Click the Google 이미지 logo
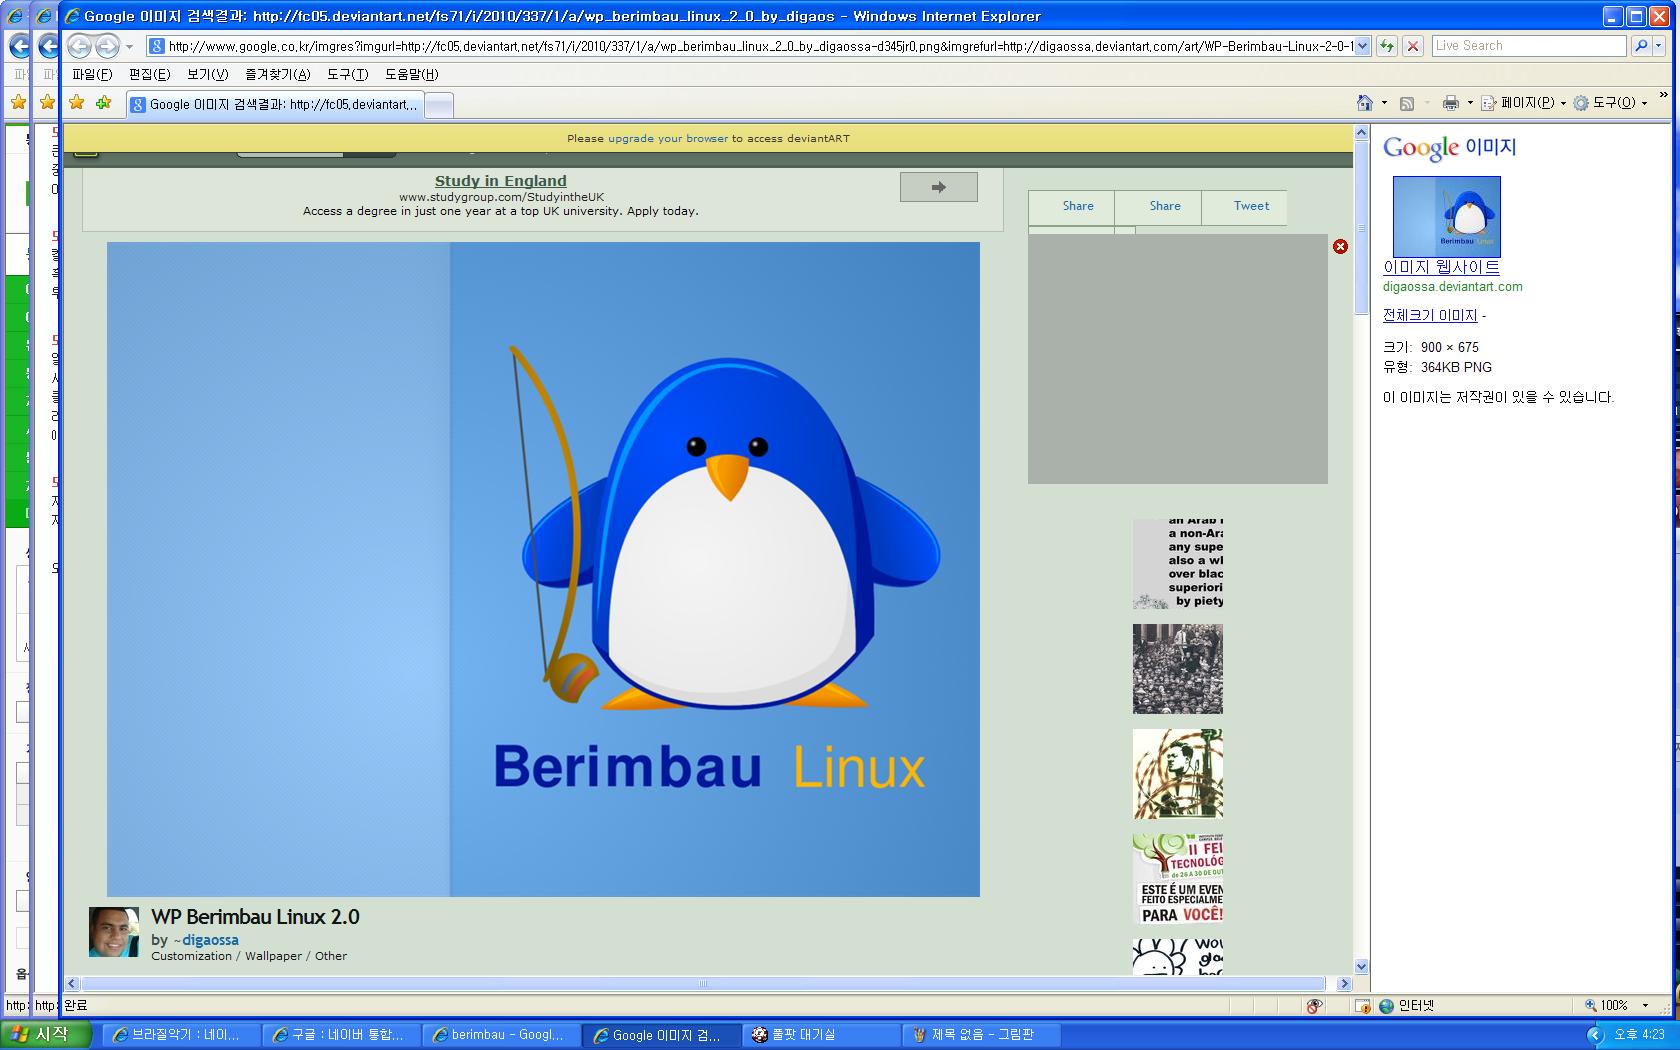Image resolution: width=1680 pixels, height=1050 pixels. tap(1450, 148)
